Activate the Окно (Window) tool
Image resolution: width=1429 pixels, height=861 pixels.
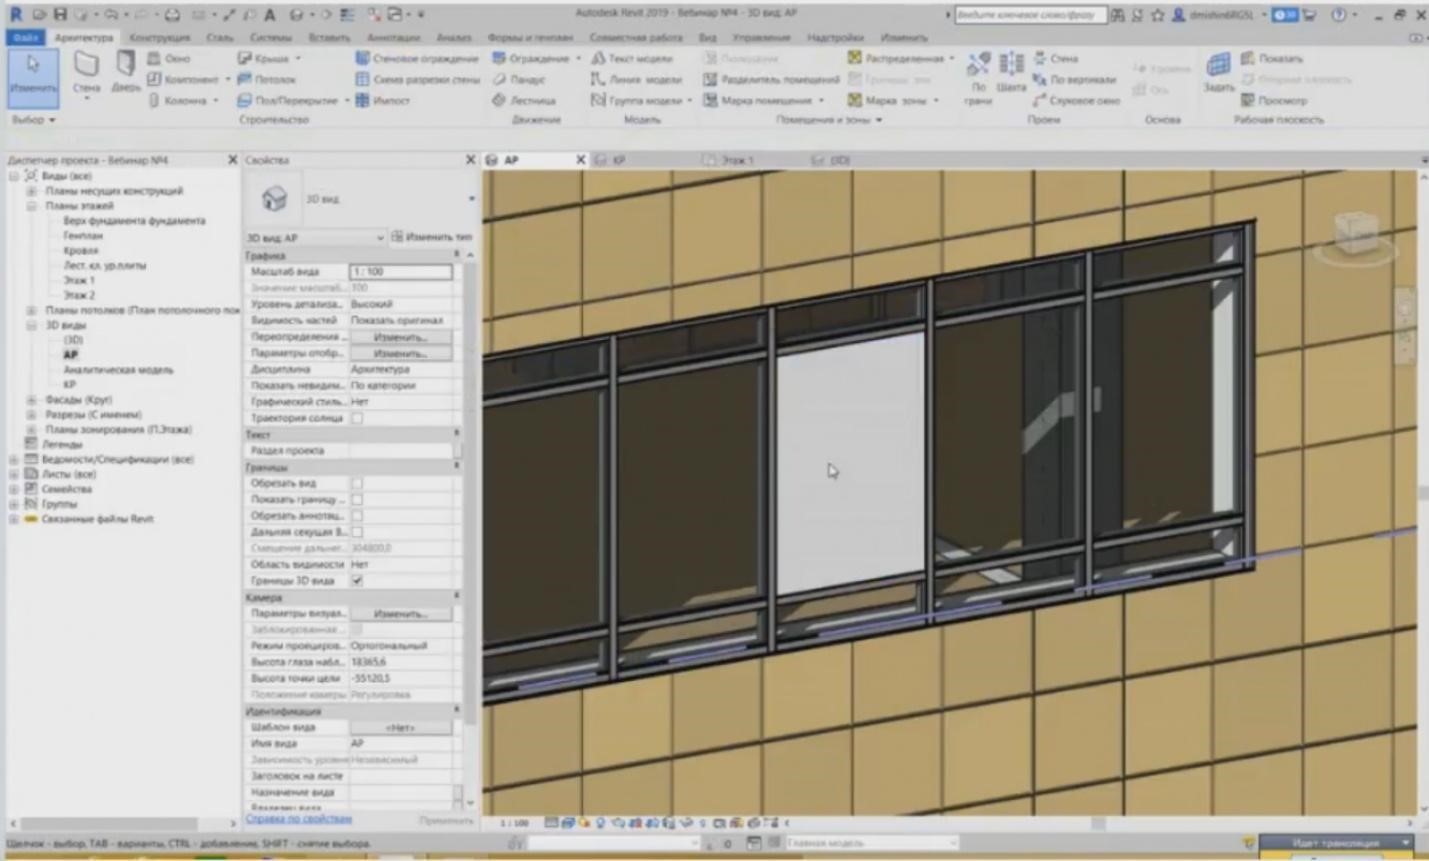coord(169,58)
